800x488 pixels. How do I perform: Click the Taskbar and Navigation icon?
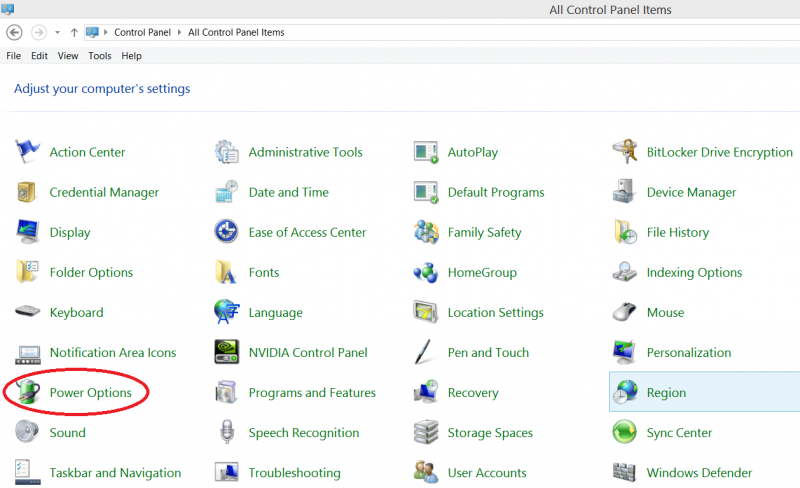tap(28, 472)
